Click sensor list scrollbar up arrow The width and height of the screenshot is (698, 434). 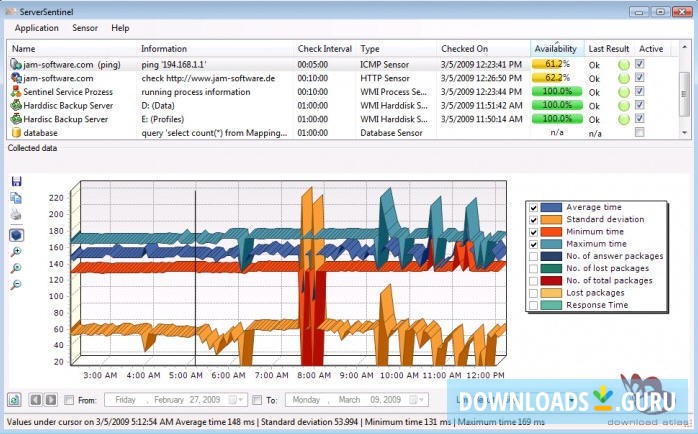[685, 47]
